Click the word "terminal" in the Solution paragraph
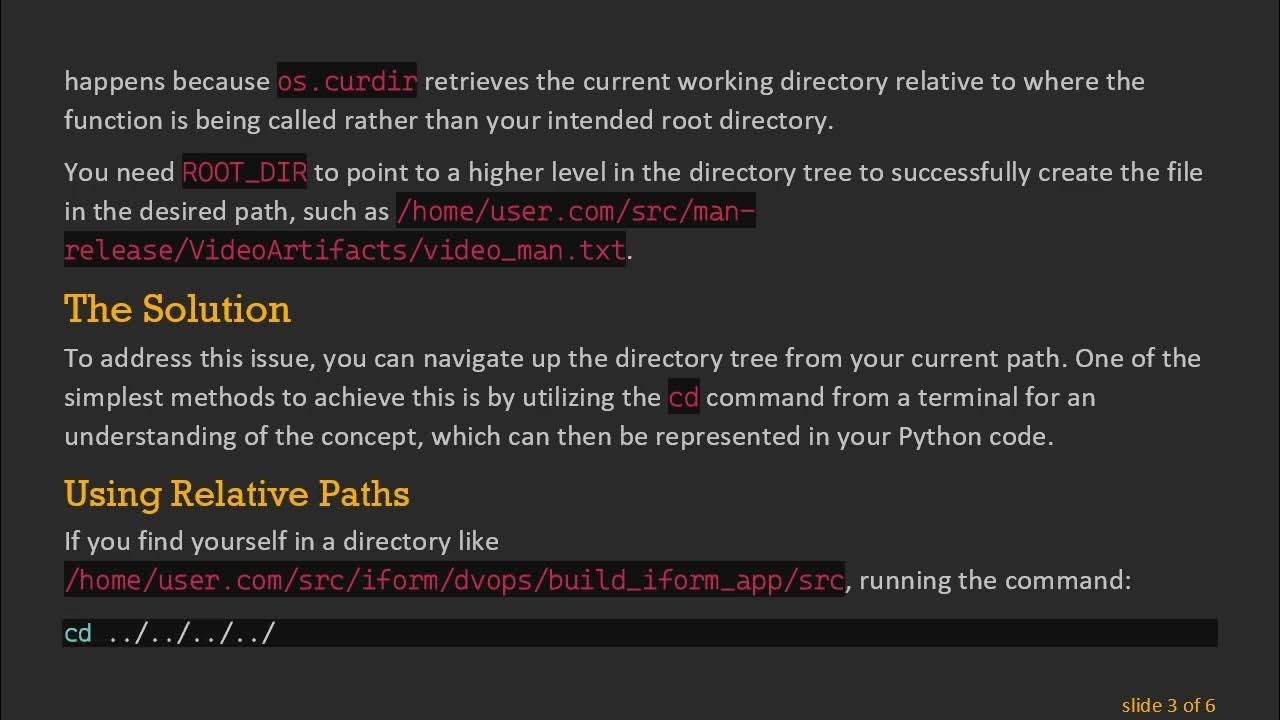The width and height of the screenshot is (1280, 720). (x=967, y=397)
